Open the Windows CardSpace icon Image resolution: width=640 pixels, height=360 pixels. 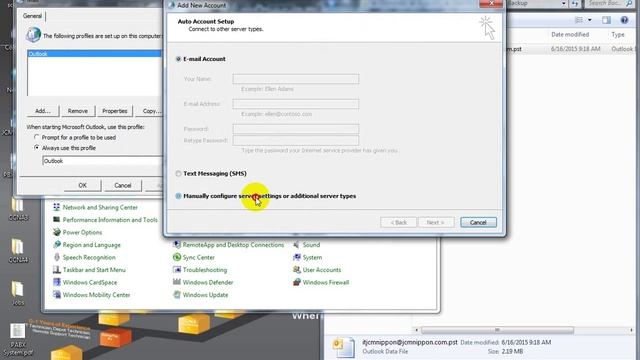[x=57, y=282]
